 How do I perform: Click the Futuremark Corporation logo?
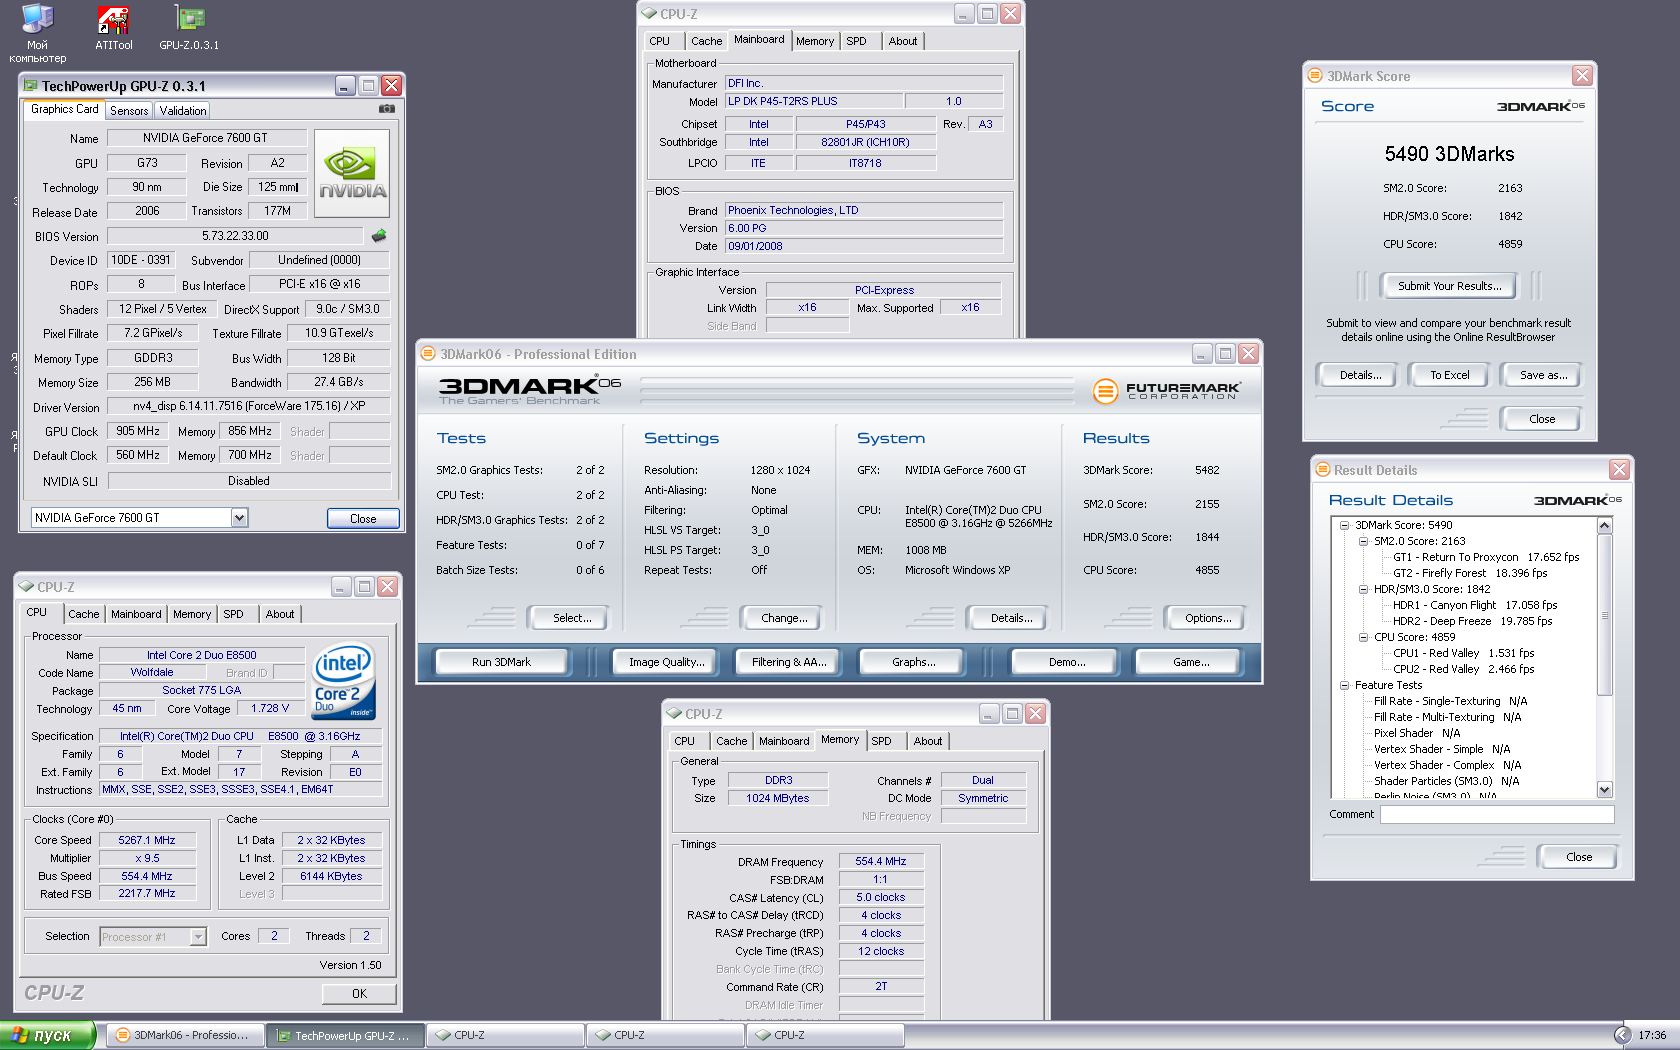pyautogui.click(x=1166, y=390)
